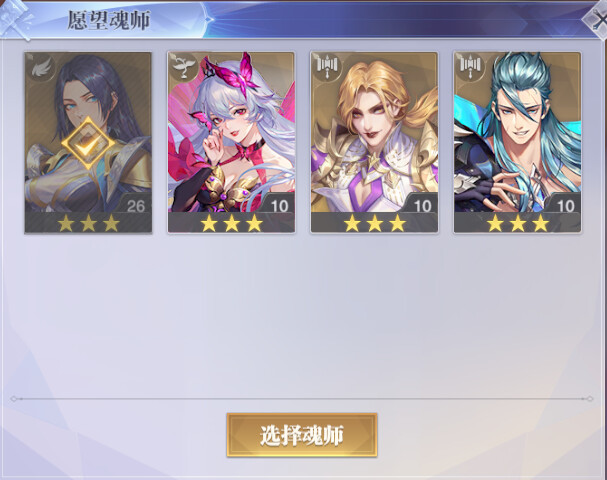Screen dimensions: 607x480
Task: Click the wing class icon on dark-haired card
Action: point(40,68)
